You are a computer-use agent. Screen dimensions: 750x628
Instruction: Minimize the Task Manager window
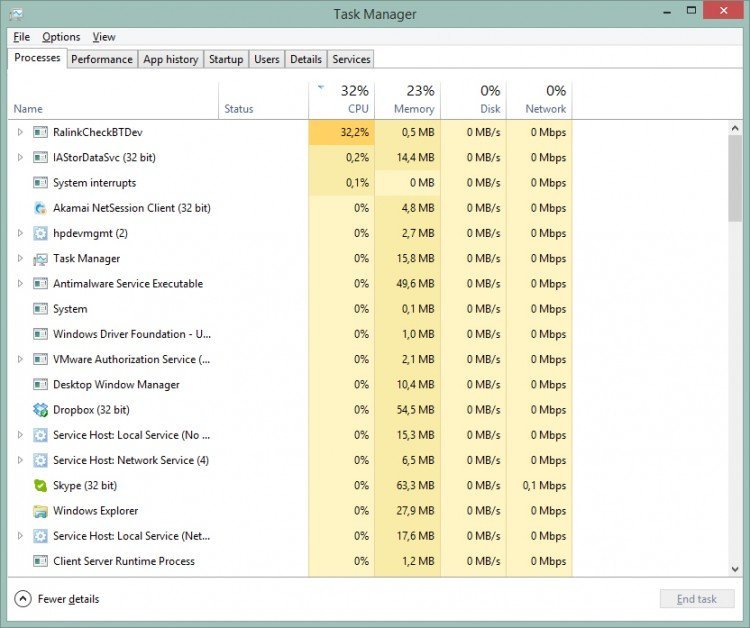click(x=667, y=11)
